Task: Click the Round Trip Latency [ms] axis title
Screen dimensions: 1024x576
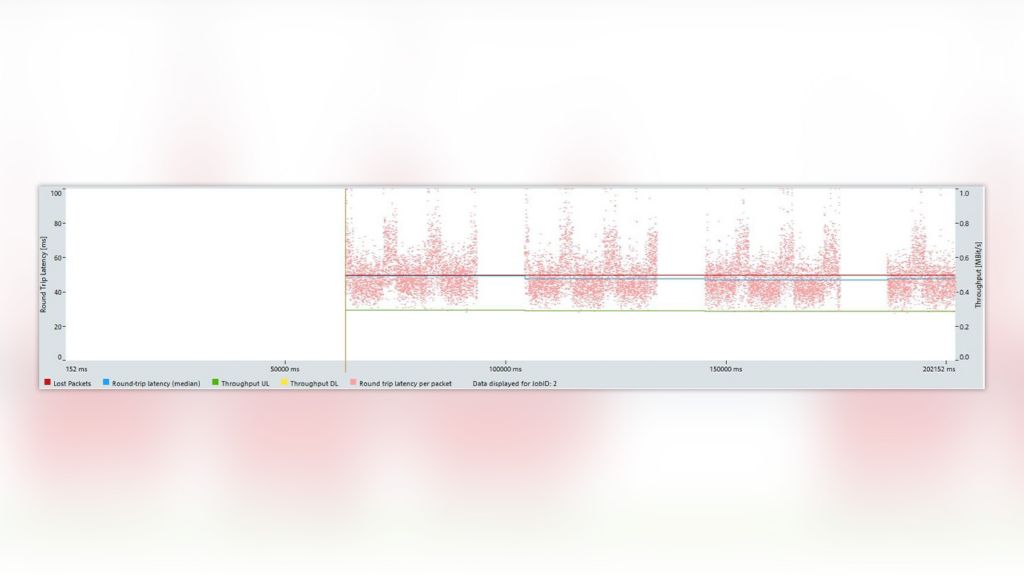Action: click(45, 273)
